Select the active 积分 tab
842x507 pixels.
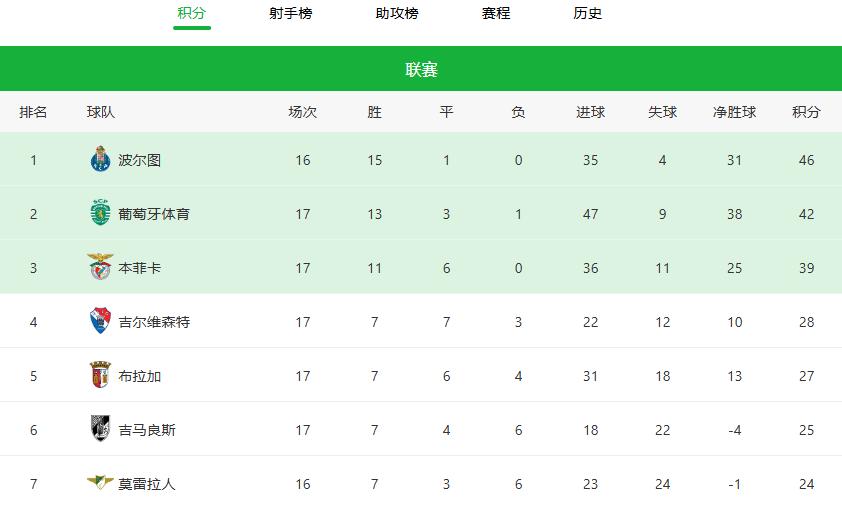click(x=192, y=13)
